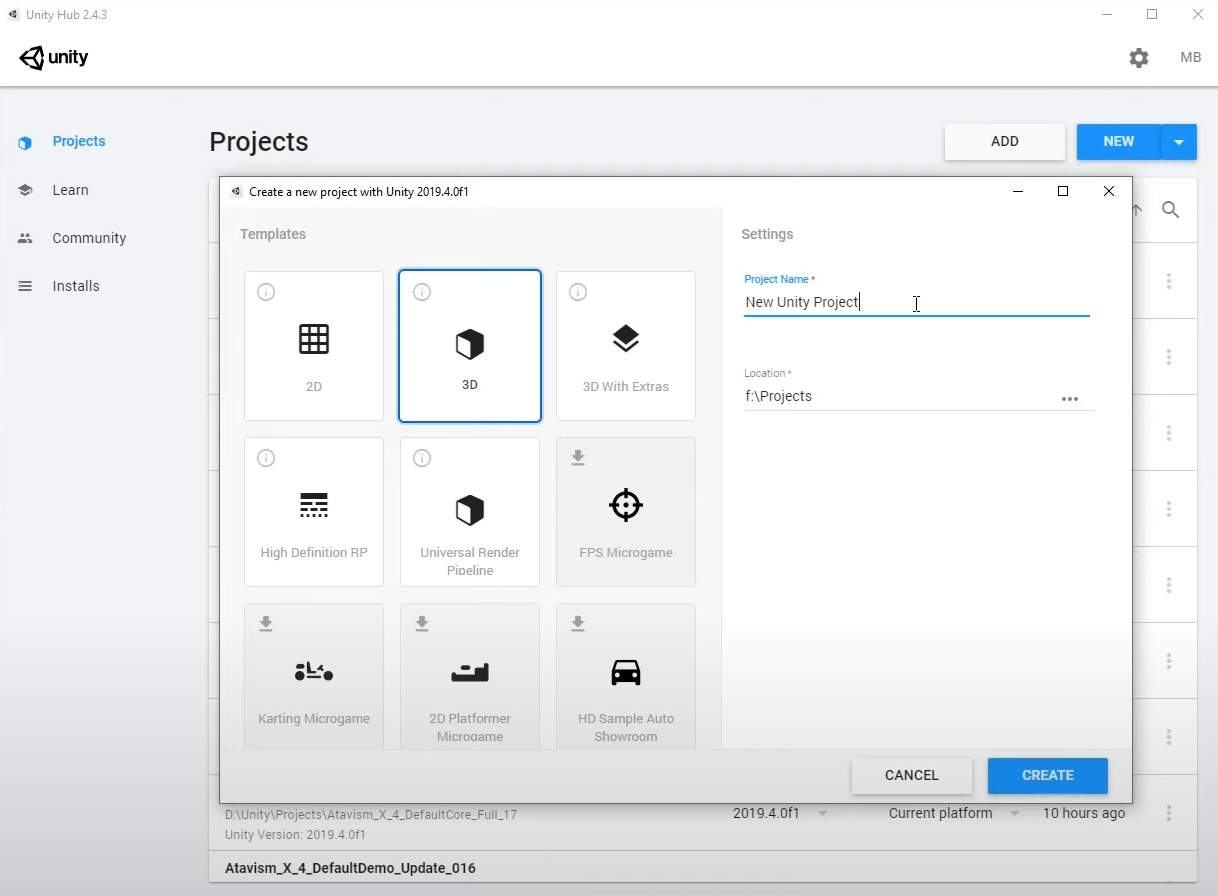The width and height of the screenshot is (1218, 896).
Task: Open the 2019.4.0f1 Unity version dropdown
Action: tap(823, 814)
